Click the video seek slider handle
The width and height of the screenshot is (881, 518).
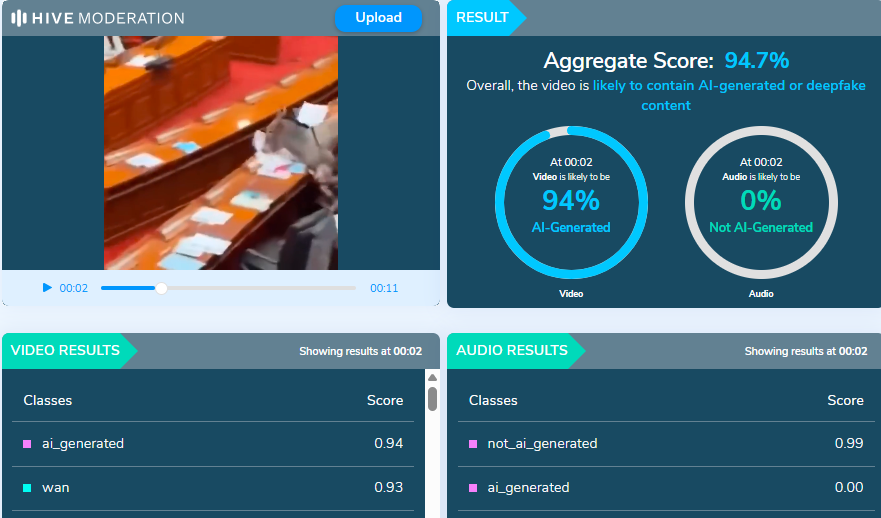[x=161, y=288]
